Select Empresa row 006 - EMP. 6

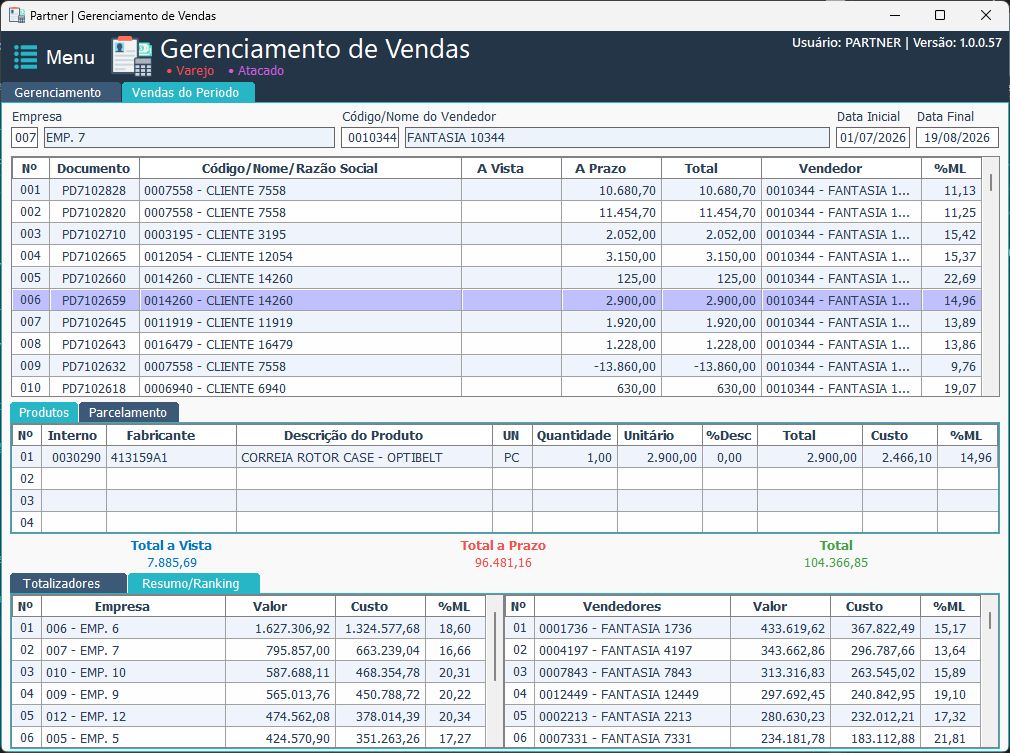pos(250,629)
